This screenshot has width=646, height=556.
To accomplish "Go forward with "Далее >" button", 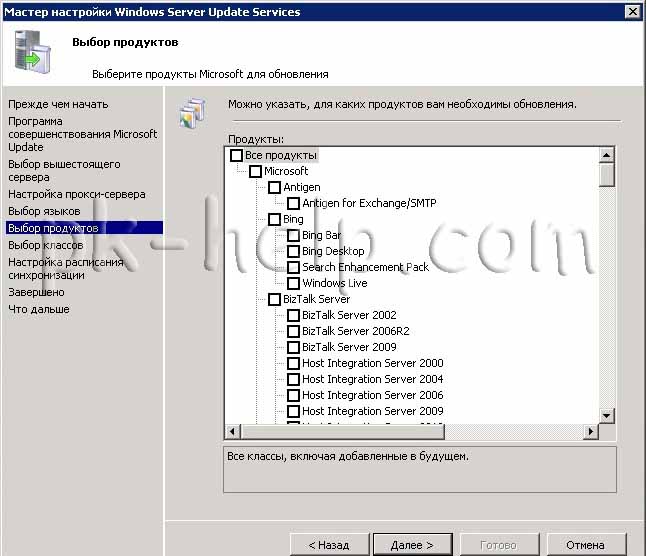I will [x=412, y=545].
